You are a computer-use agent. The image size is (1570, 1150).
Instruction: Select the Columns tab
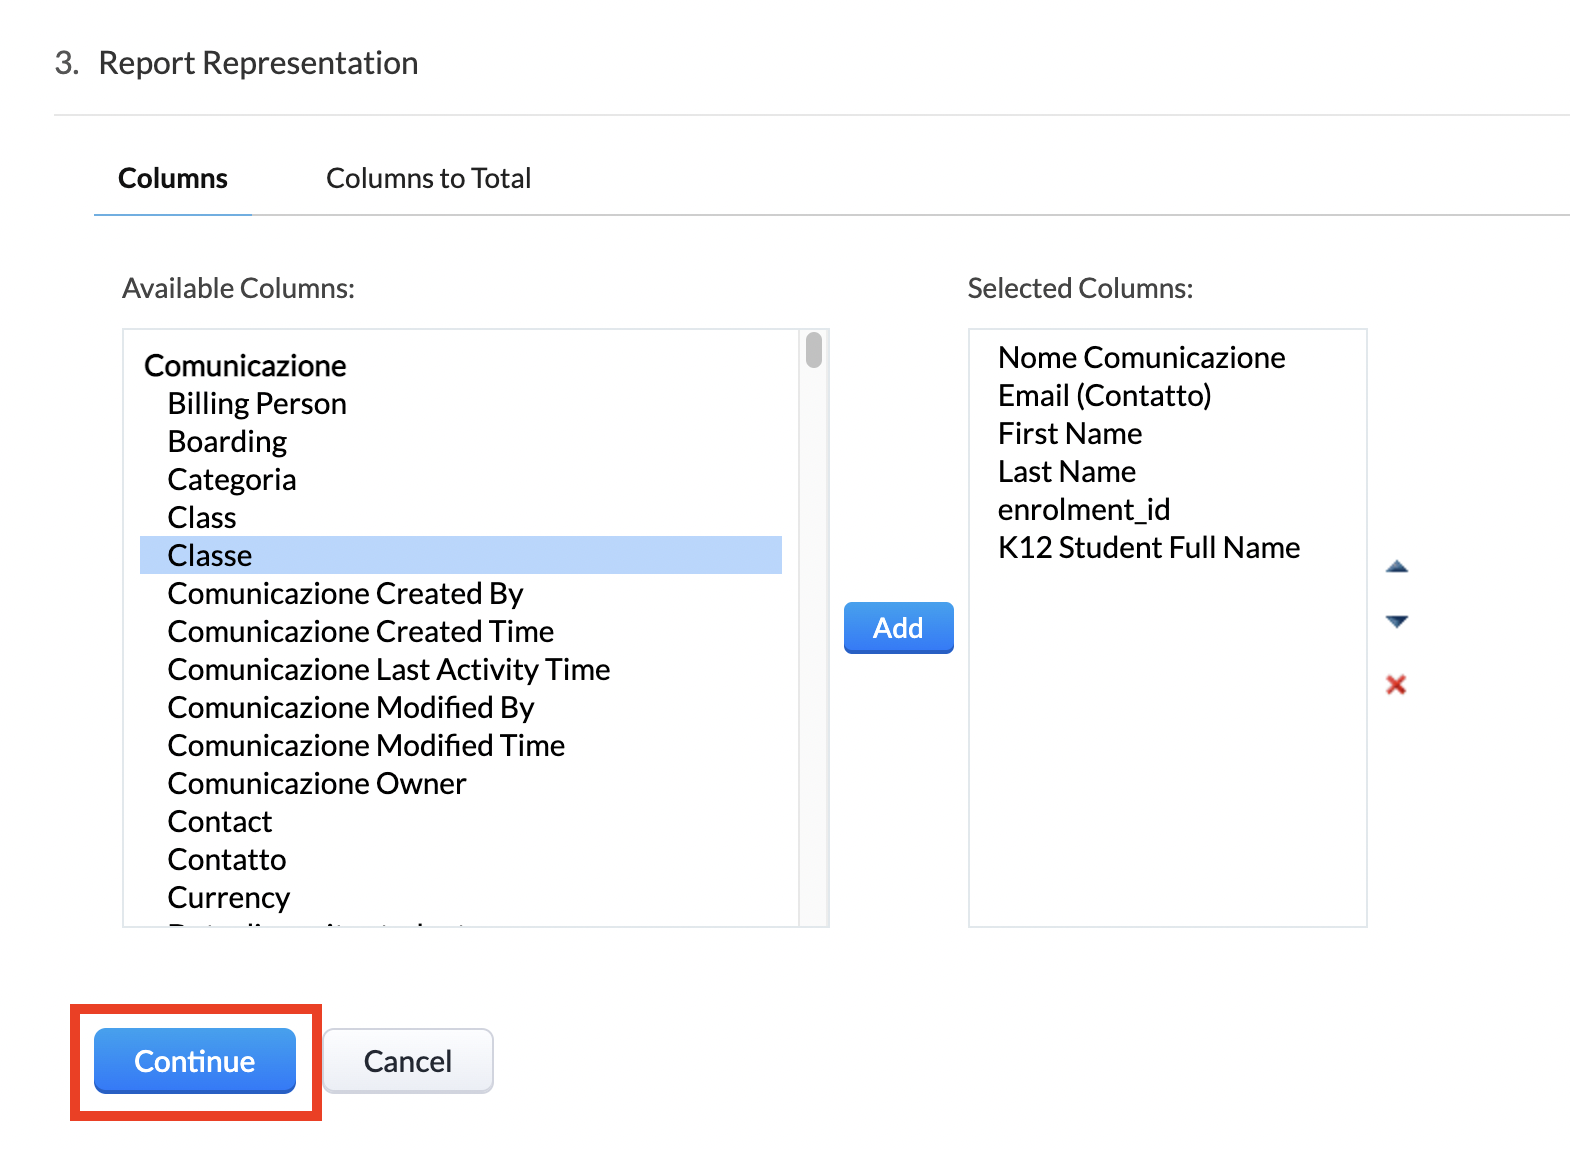click(x=173, y=179)
